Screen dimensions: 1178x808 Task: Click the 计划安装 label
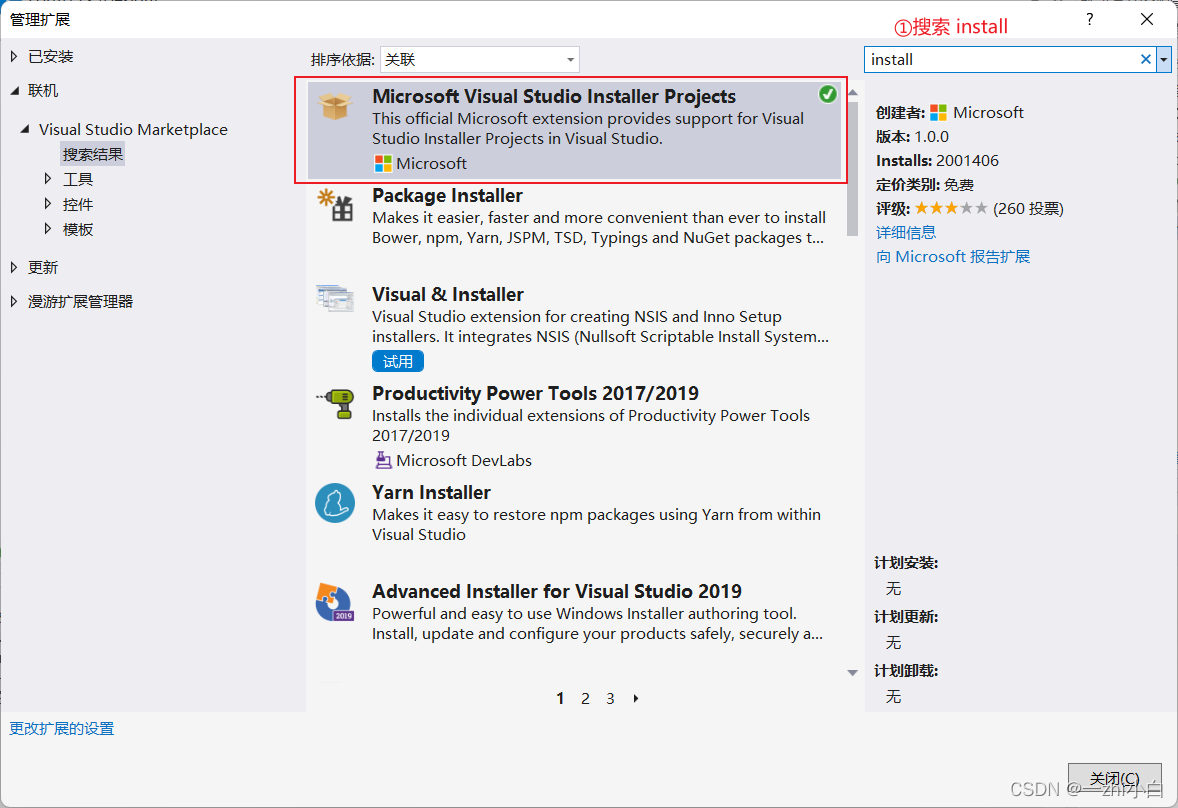click(x=906, y=562)
